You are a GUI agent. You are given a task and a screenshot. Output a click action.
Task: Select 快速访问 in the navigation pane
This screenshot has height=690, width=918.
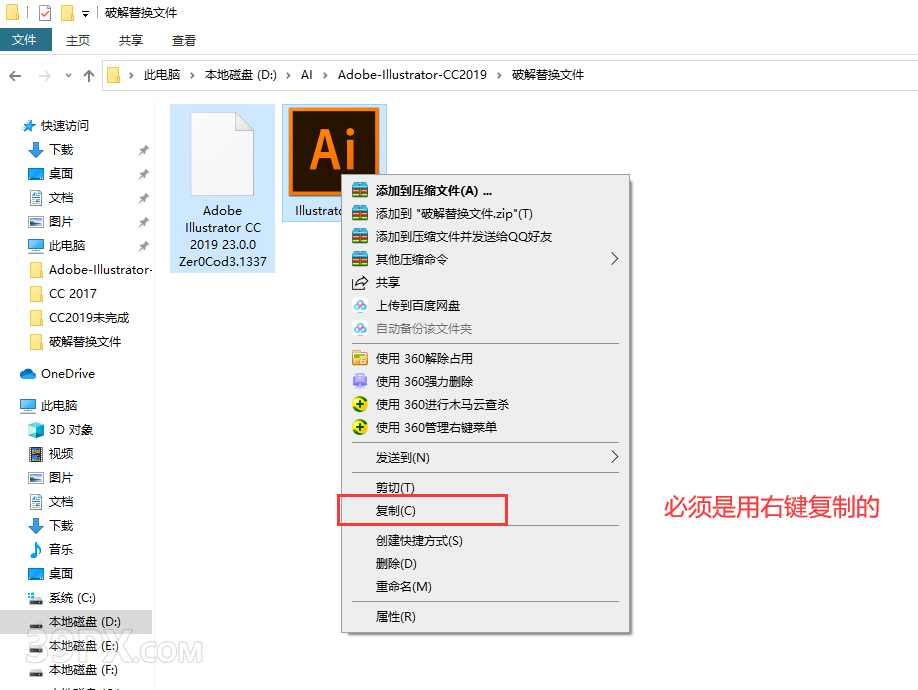(64, 125)
